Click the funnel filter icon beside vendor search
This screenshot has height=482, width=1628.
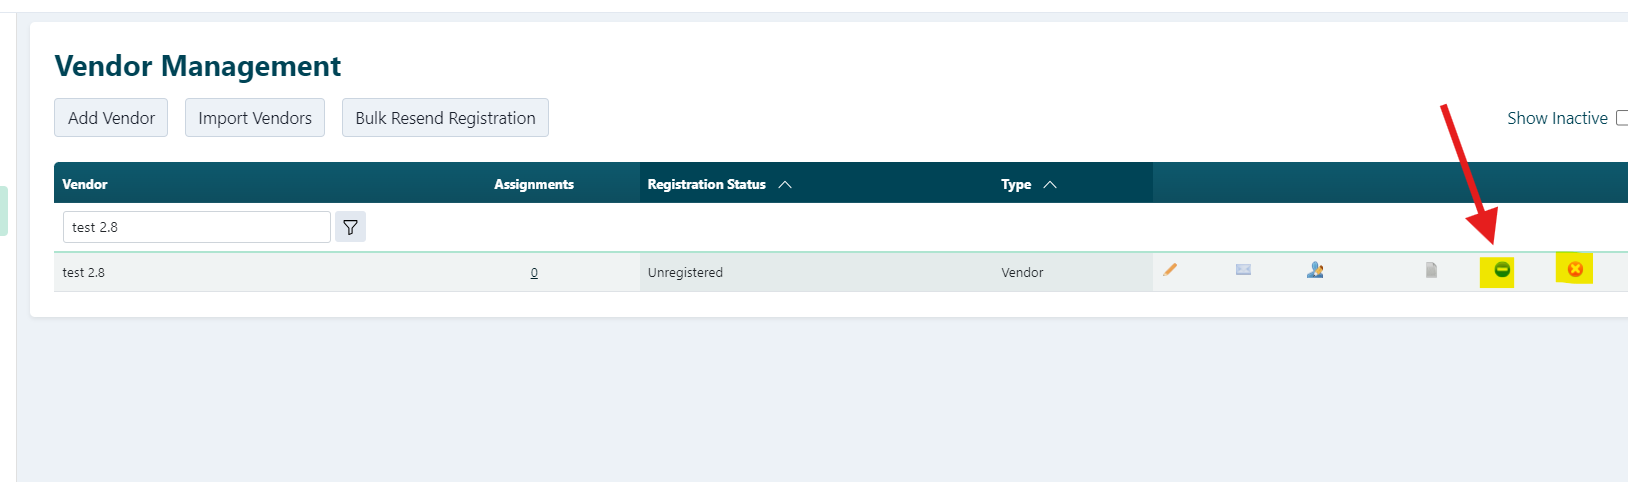350,227
